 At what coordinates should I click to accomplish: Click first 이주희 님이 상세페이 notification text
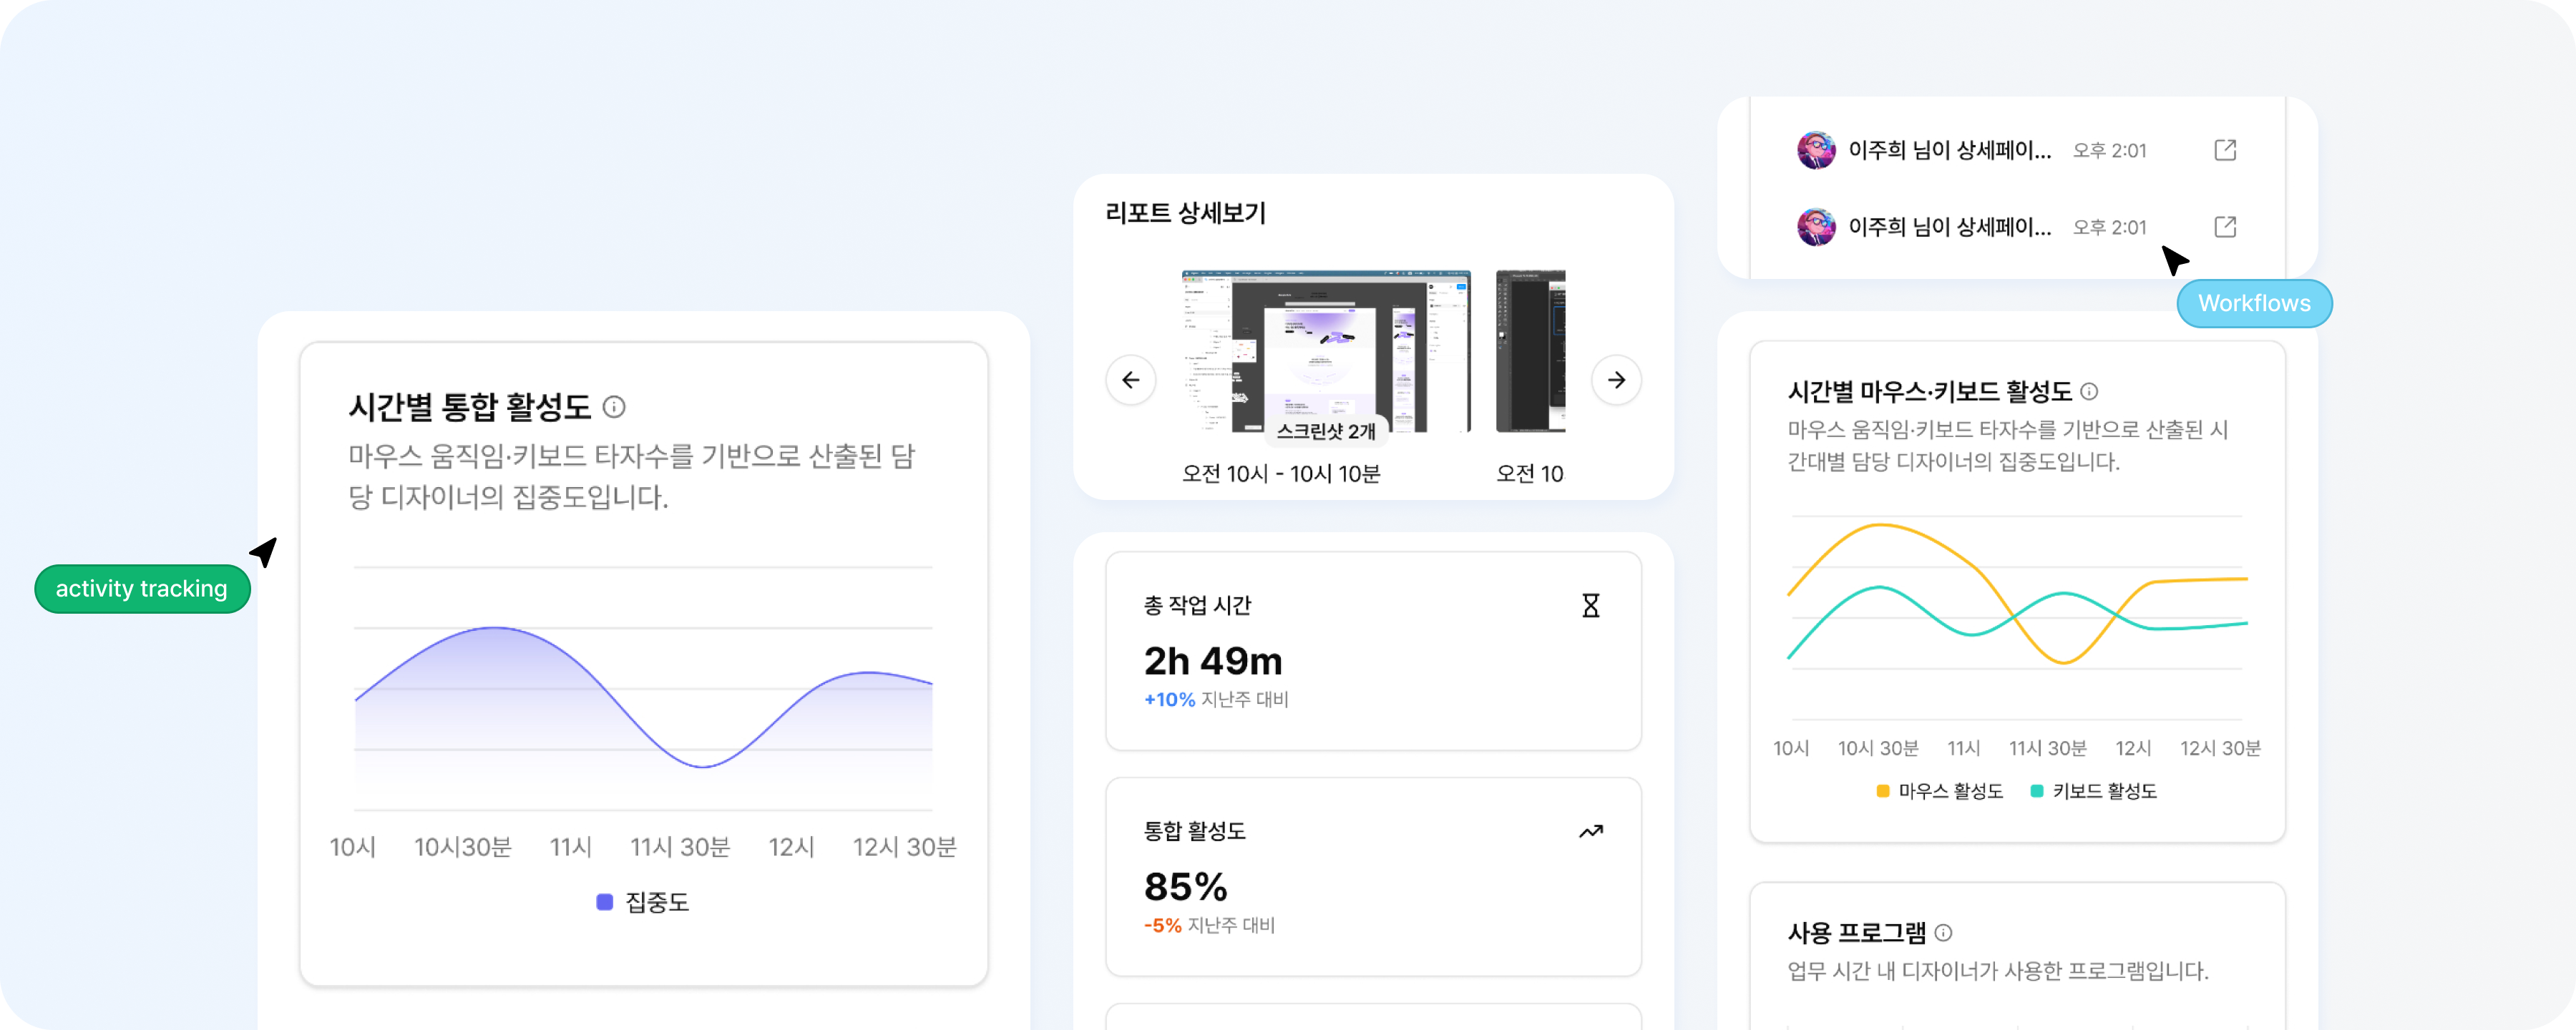(x=1949, y=150)
